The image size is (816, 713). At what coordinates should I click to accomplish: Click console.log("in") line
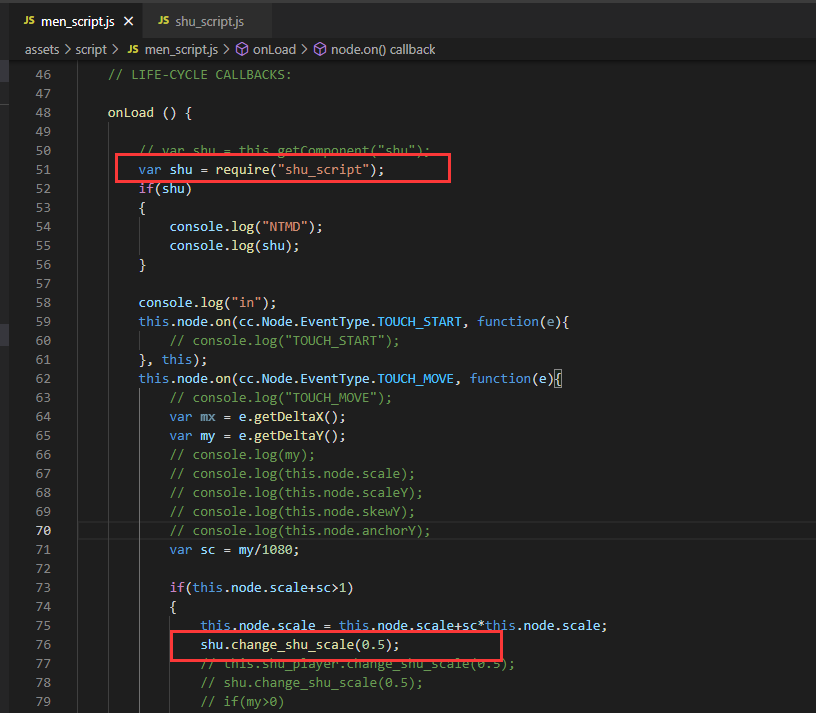coord(207,303)
